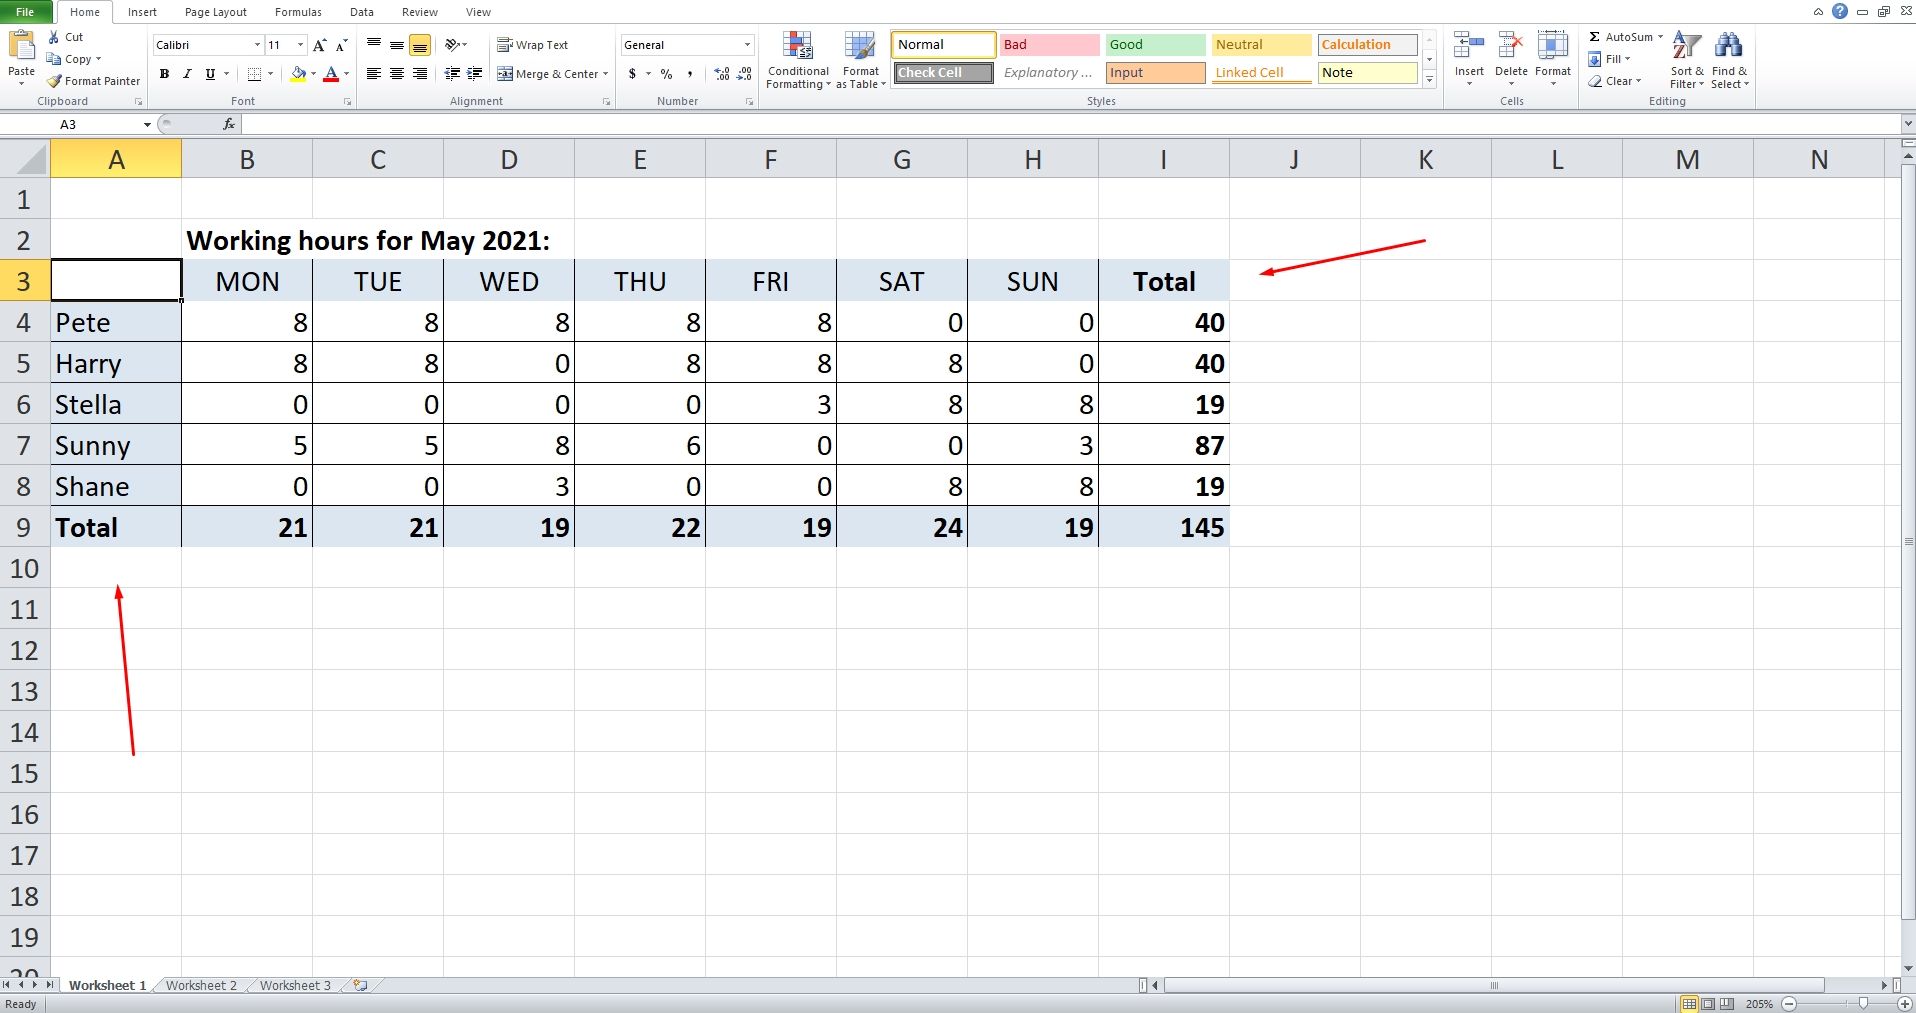Click the Paste clipboard icon
1916x1013 pixels.
click(21, 46)
